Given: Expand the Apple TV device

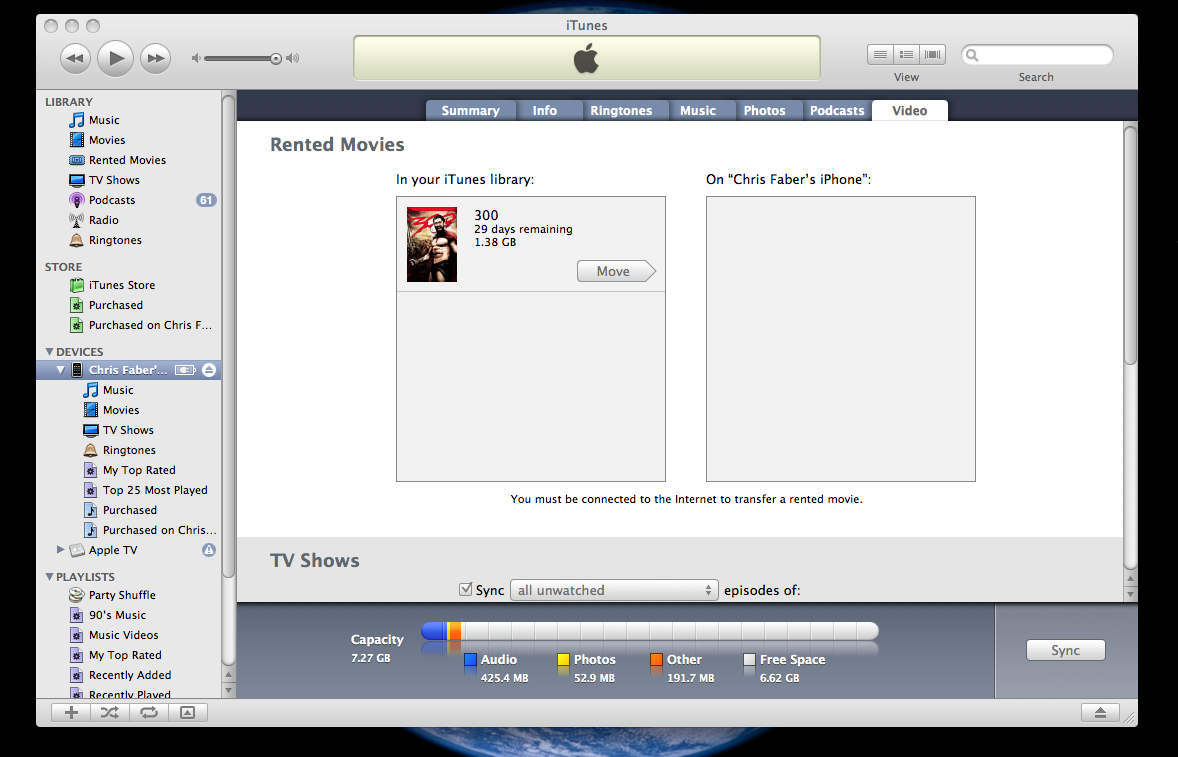Looking at the screenshot, I should (60, 550).
